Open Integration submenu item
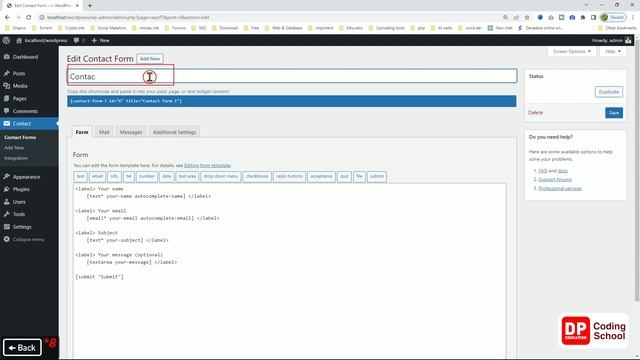The width and height of the screenshot is (640, 360). click(16, 158)
